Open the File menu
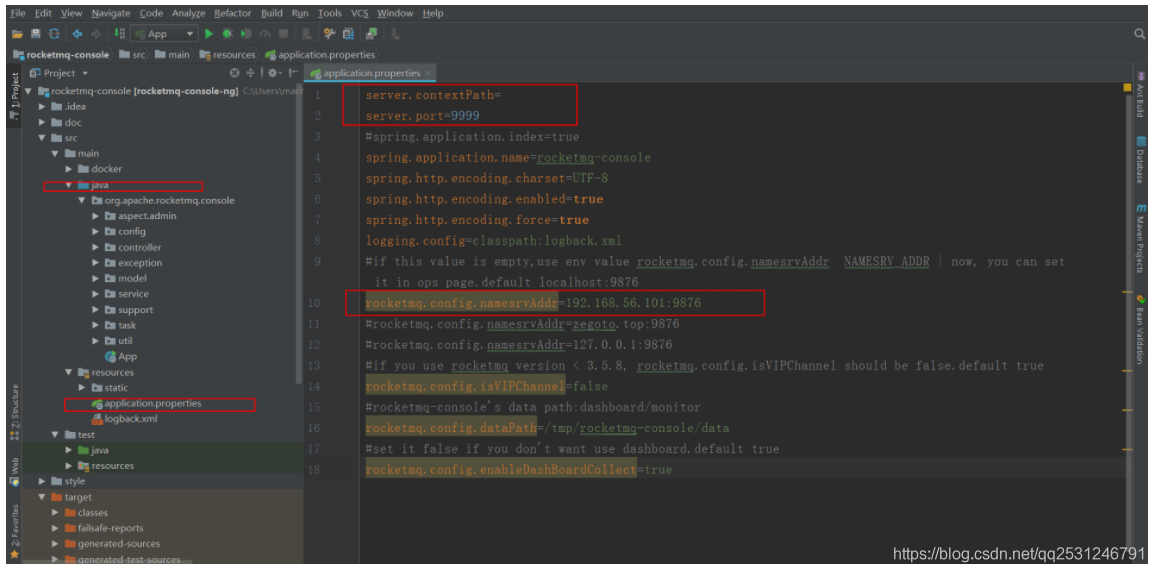Viewport: 1154px width, 573px height. click(18, 13)
